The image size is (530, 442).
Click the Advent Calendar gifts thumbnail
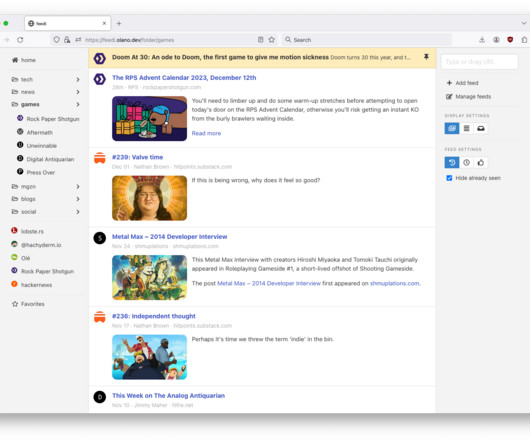[x=149, y=119]
